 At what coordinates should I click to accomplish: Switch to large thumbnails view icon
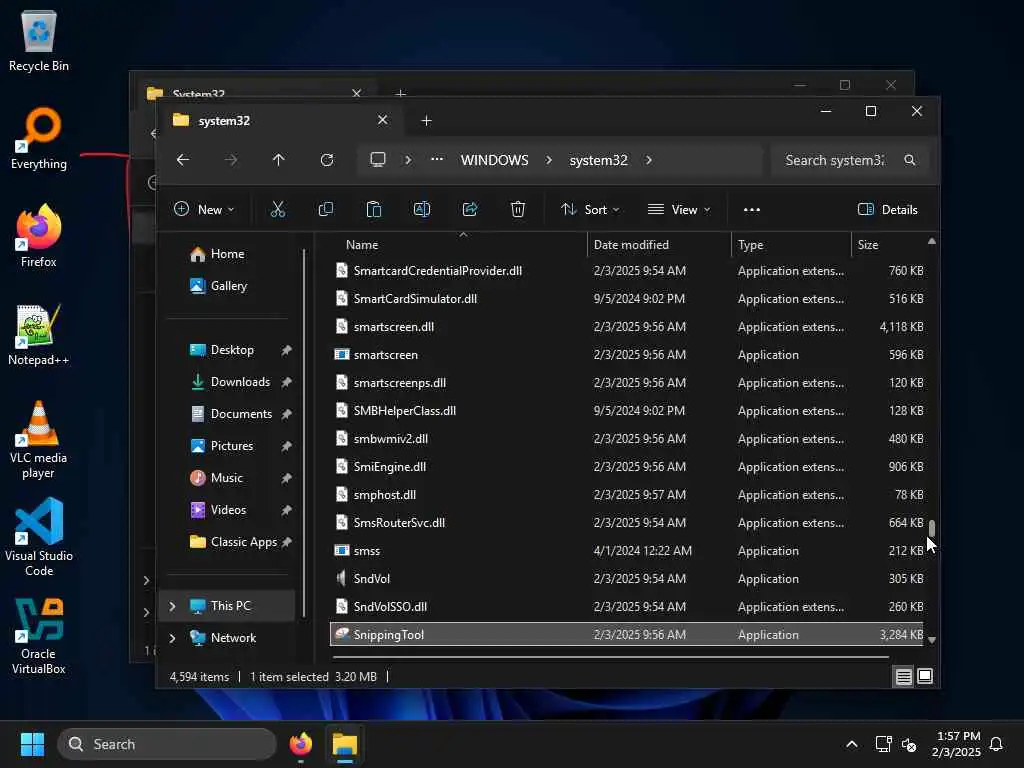tap(925, 677)
